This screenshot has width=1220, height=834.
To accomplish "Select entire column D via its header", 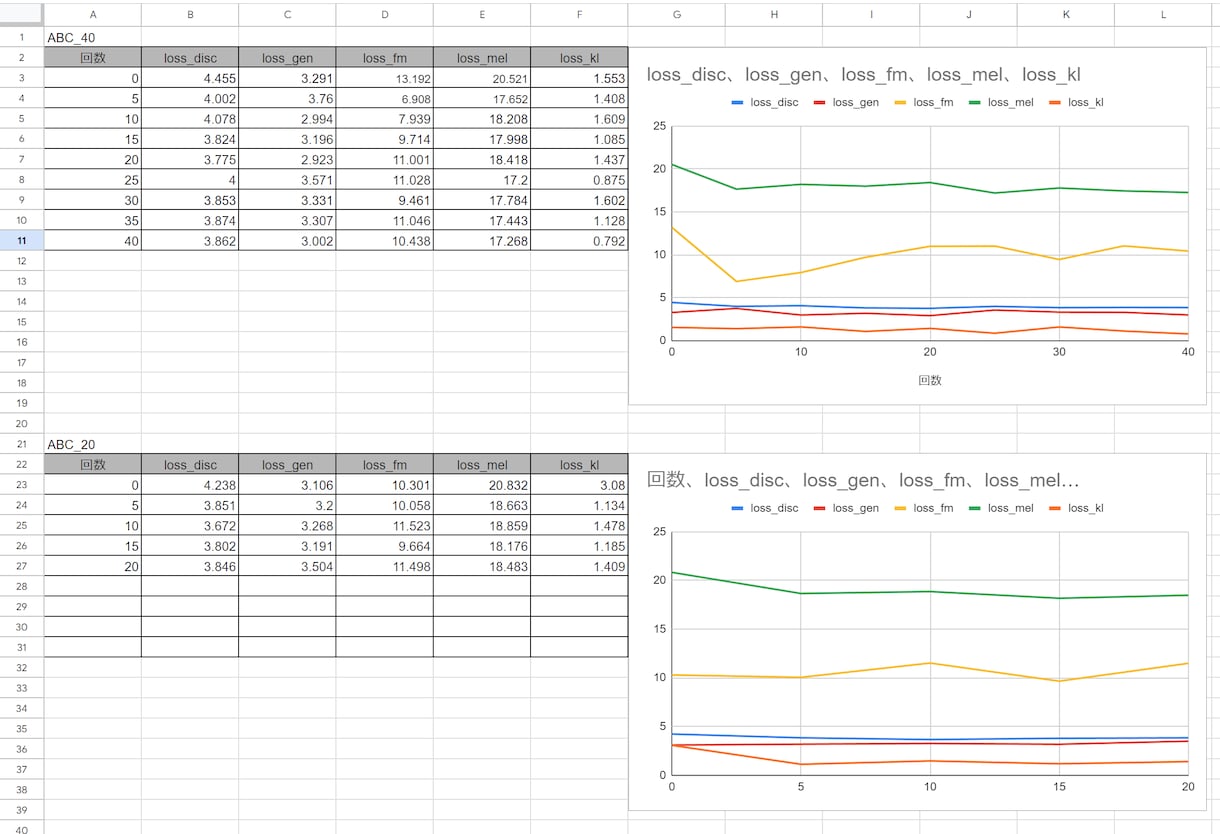I will point(384,14).
